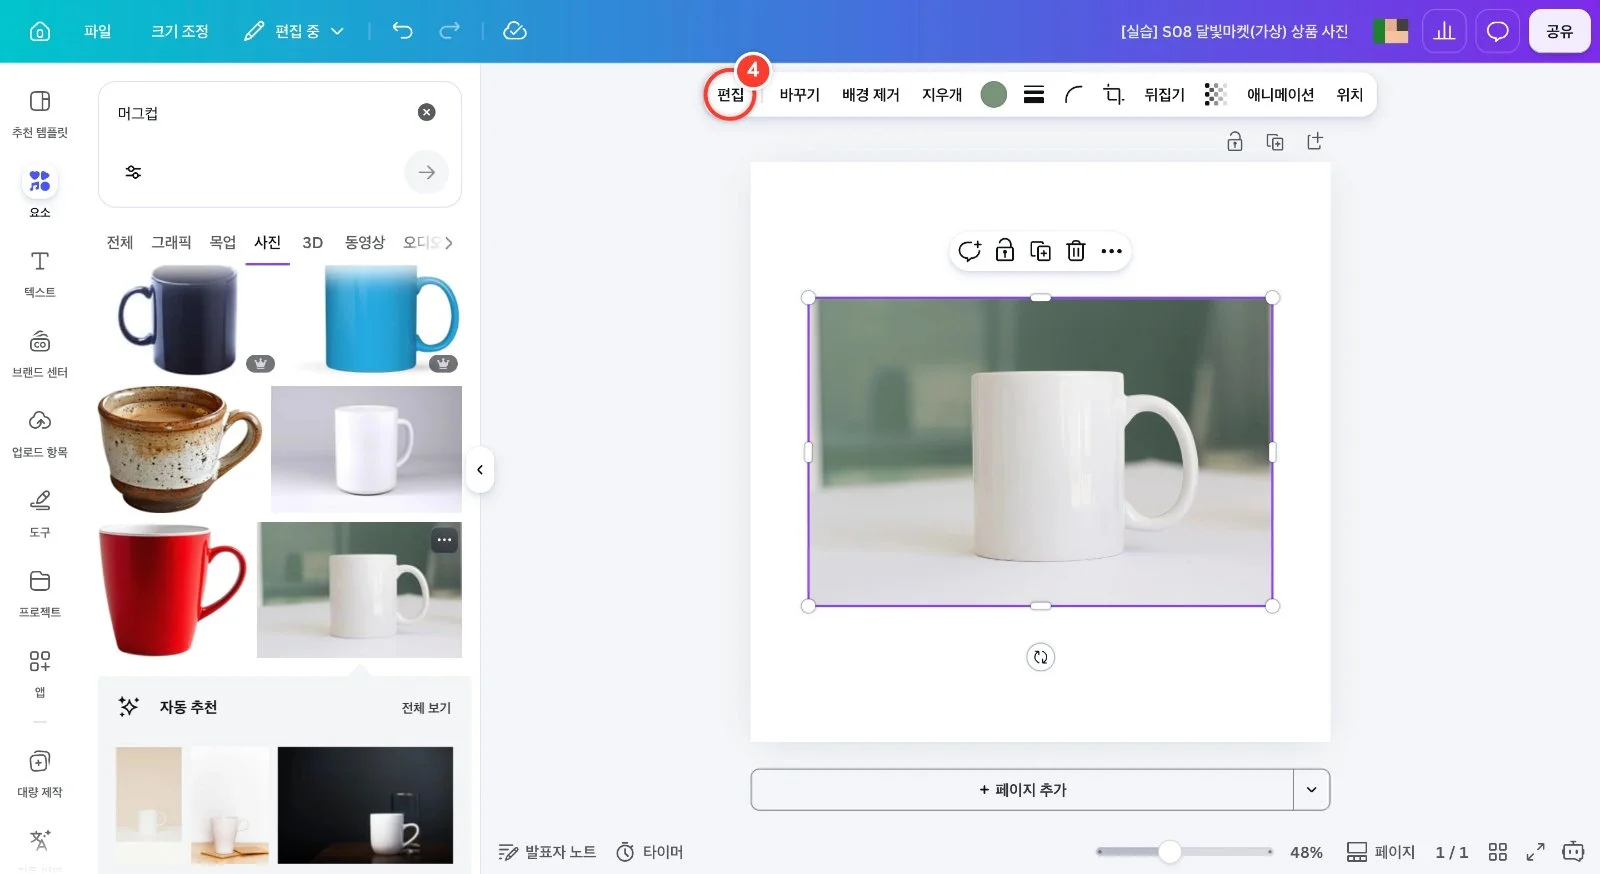Open the border style lines icon
Screen dimensions: 1600x874
(1034, 94)
